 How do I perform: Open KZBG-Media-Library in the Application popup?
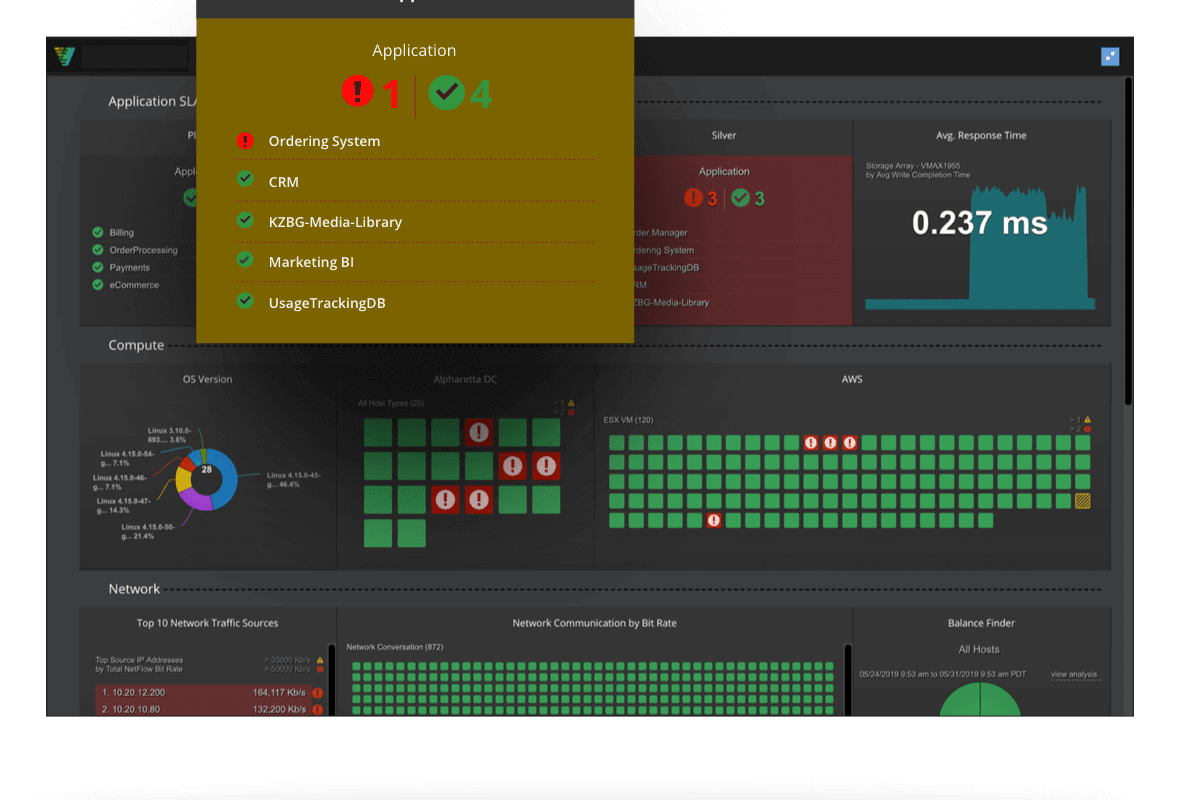tap(335, 222)
